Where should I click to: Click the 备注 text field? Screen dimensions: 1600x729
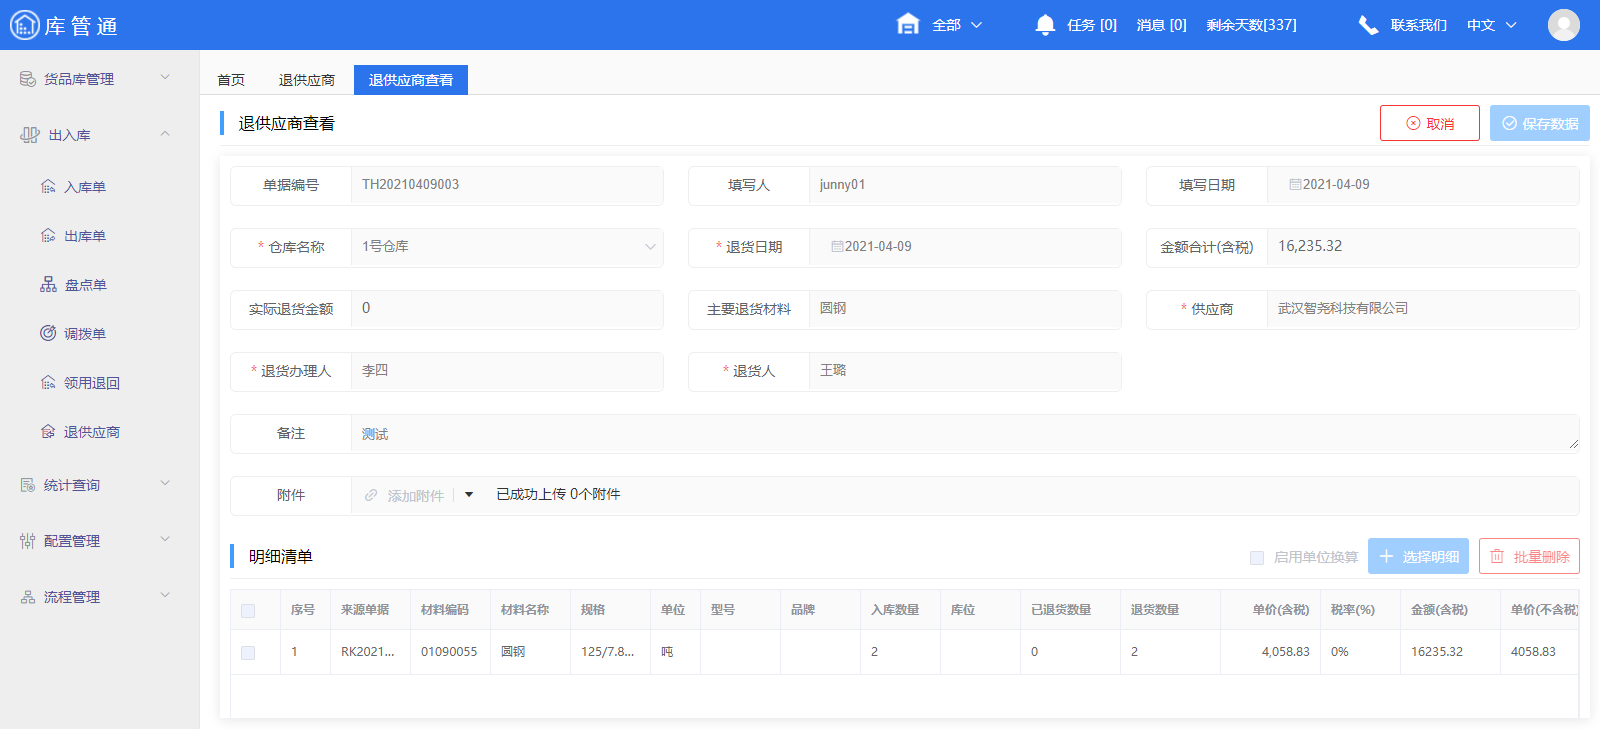(960, 434)
